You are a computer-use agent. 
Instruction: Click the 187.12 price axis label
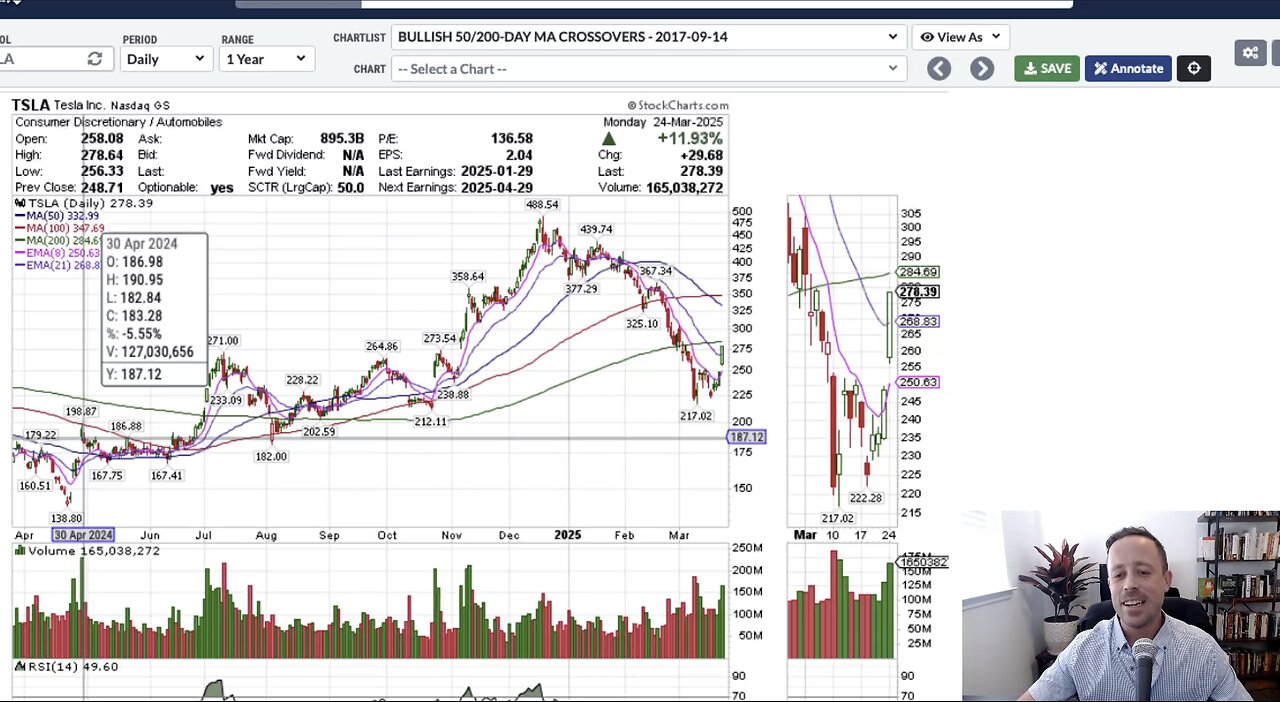(x=747, y=437)
